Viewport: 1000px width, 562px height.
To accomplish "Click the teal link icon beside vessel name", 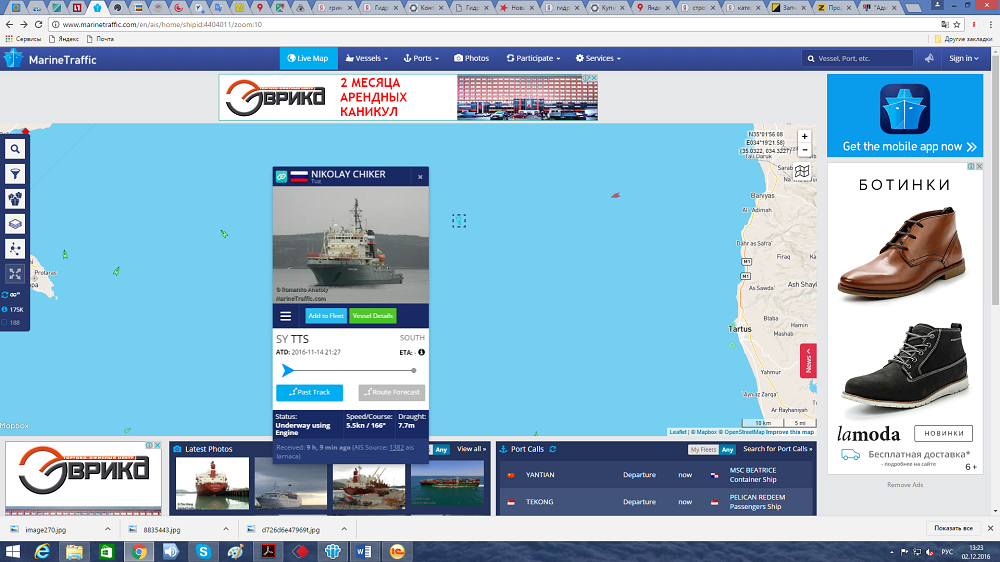I will tap(281, 176).
